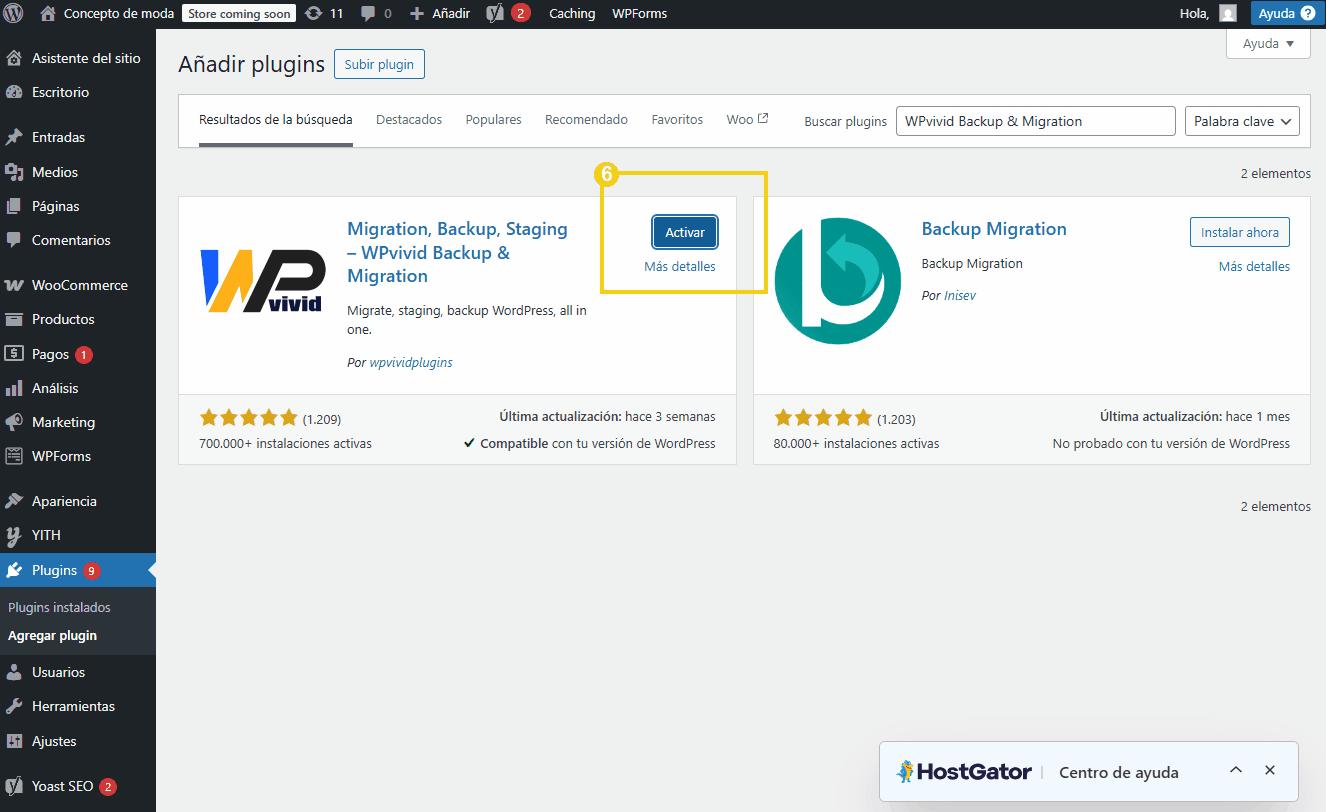Open the Añadir new content menu
Viewport: 1326px width, 812px height.
[x=440, y=14]
